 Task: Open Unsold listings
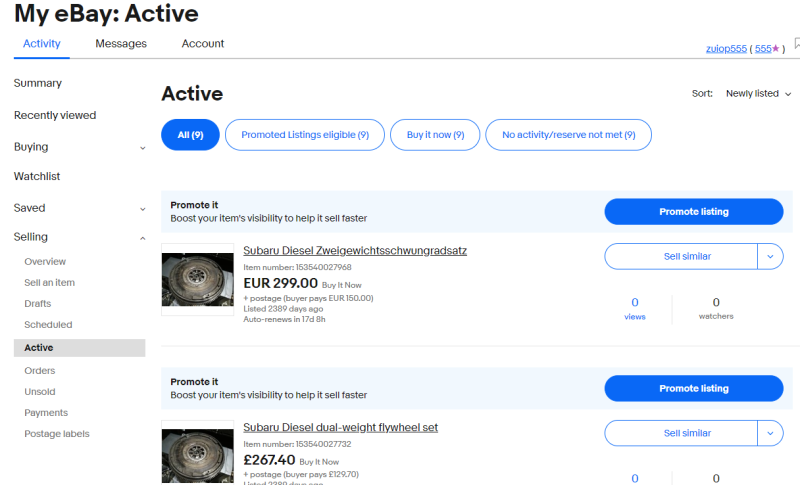point(40,392)
